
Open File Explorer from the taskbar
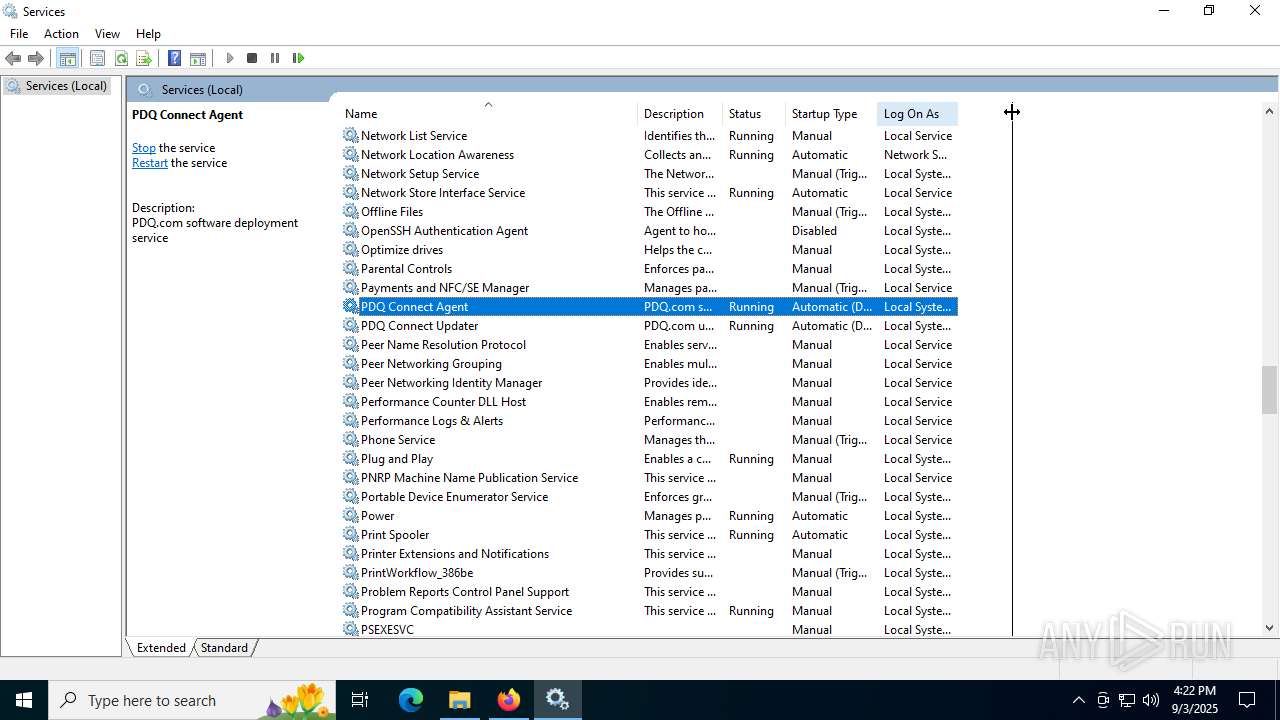[x=460, y=700]
